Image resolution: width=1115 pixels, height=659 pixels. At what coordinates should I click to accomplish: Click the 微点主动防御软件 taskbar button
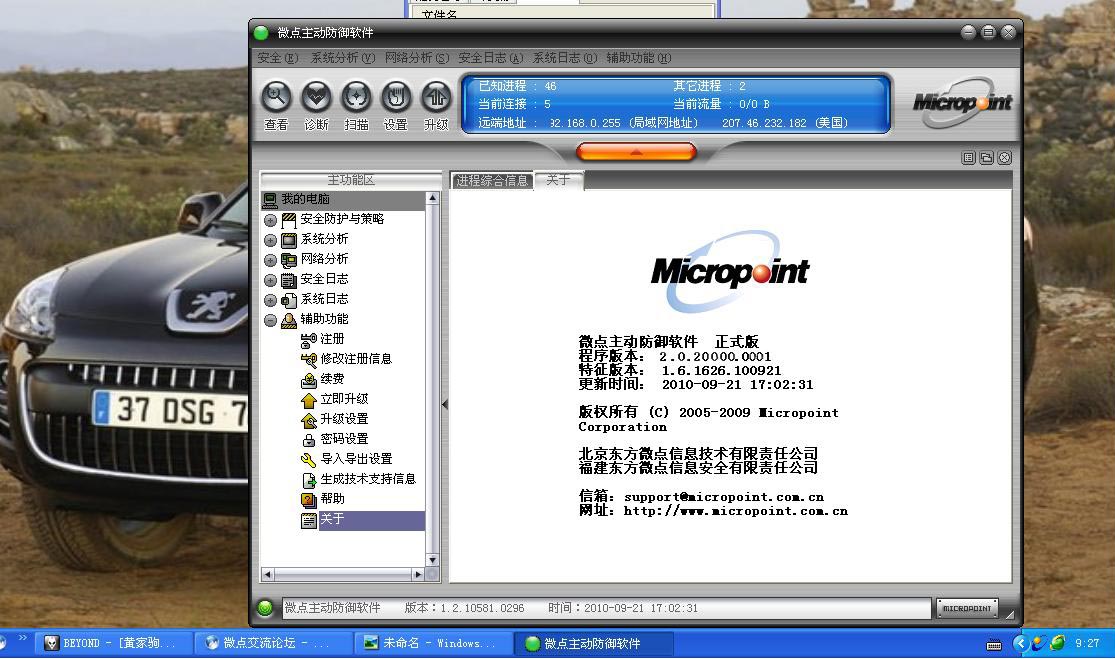coord(594,643)
